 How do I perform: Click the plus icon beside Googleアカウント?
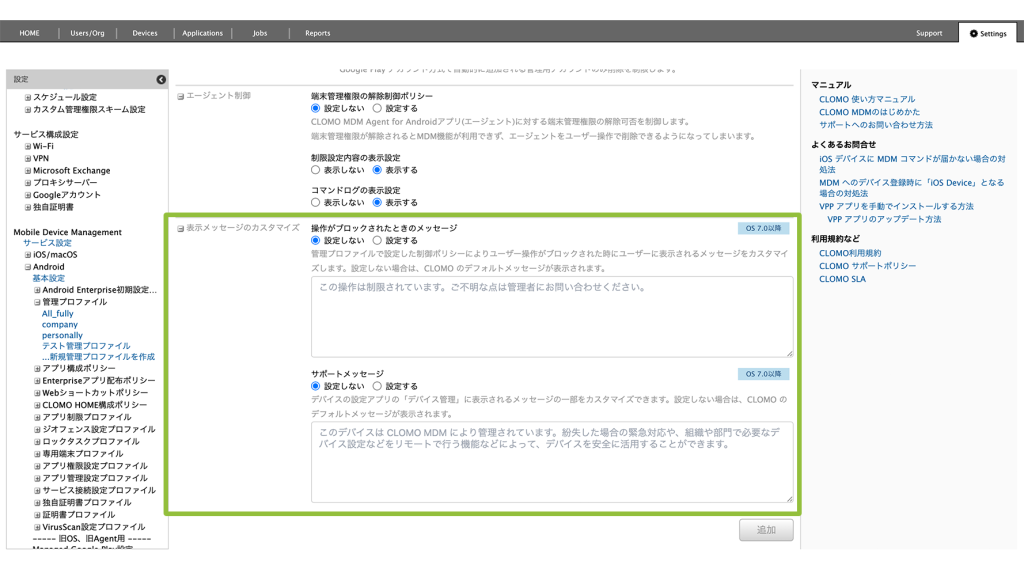pyautogui.click(x=28, y=195)
